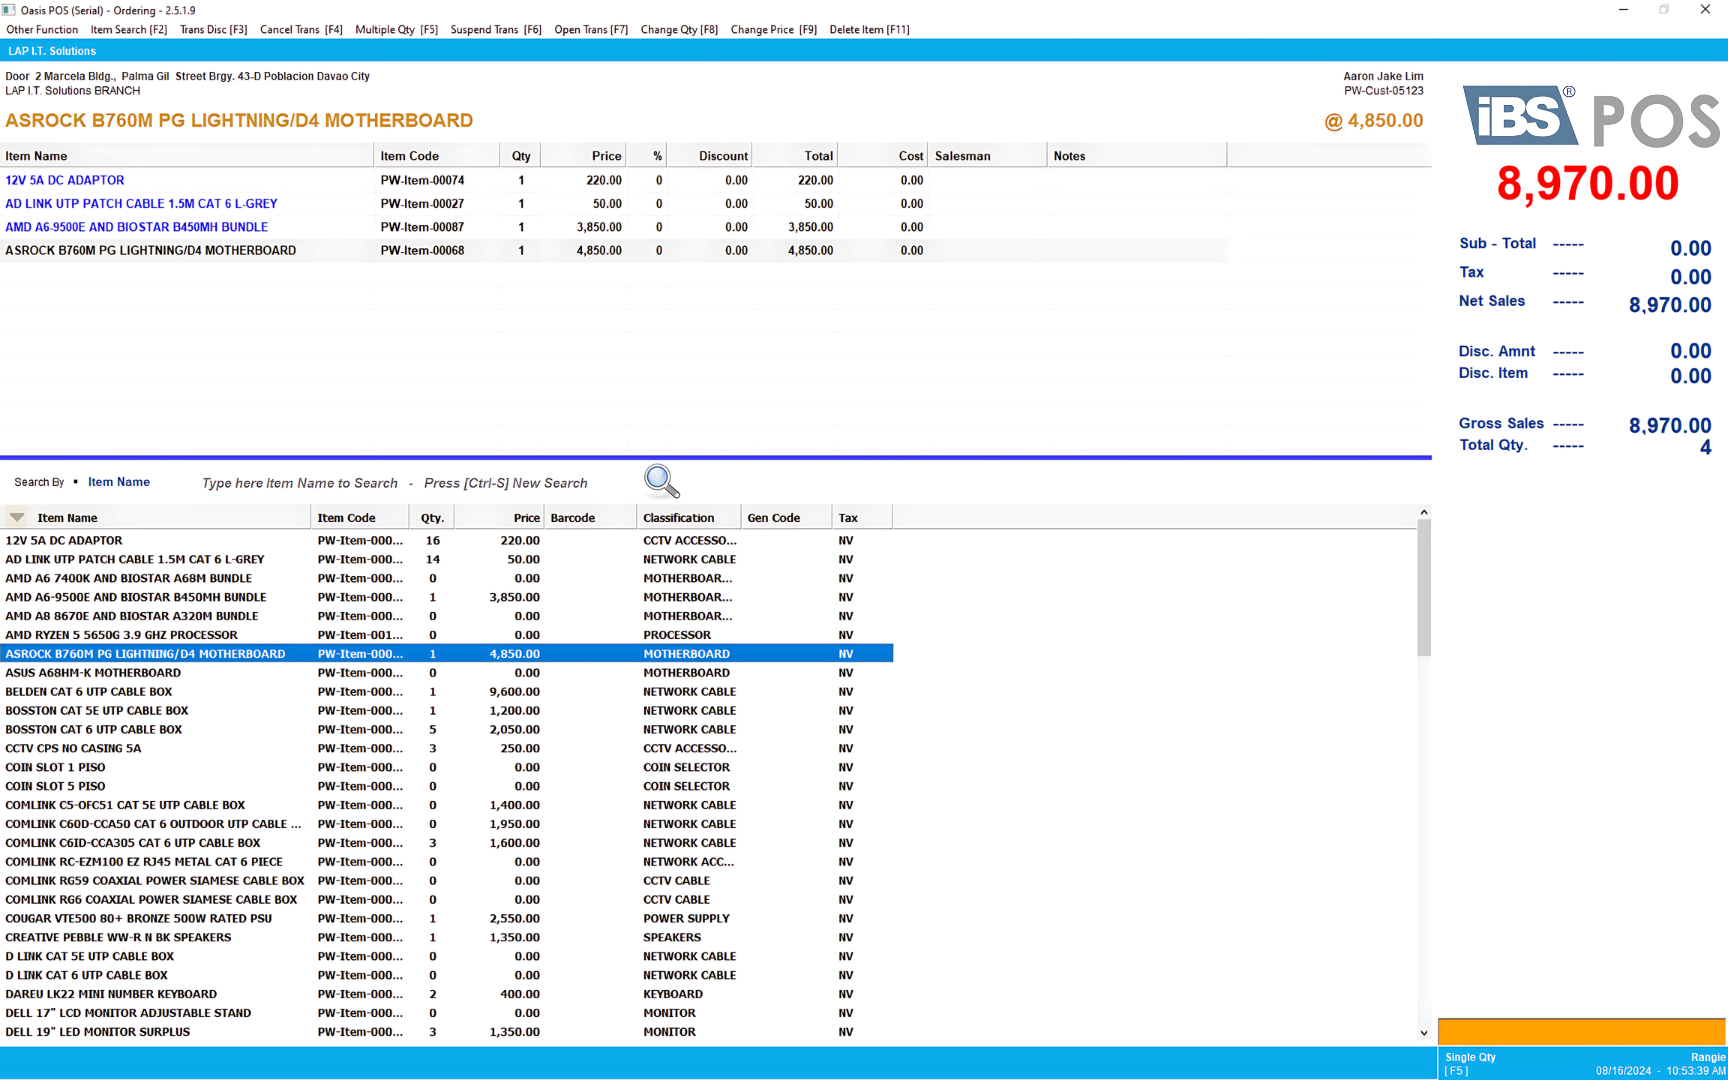Image resolution: width=1728 pixels, height=1080 pixels.
Task: Click the 12V 5A DC ADAPTOR order link
Action: [65, 180]
